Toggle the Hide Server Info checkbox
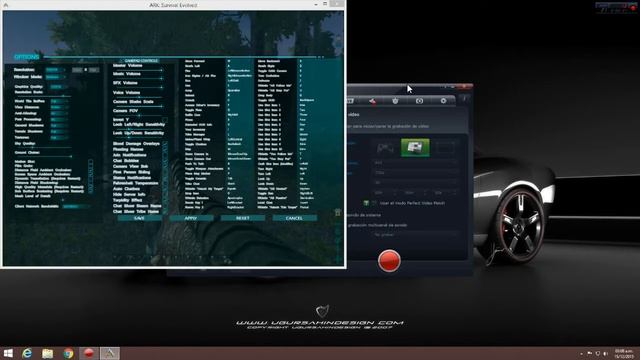 pos(165,195)
